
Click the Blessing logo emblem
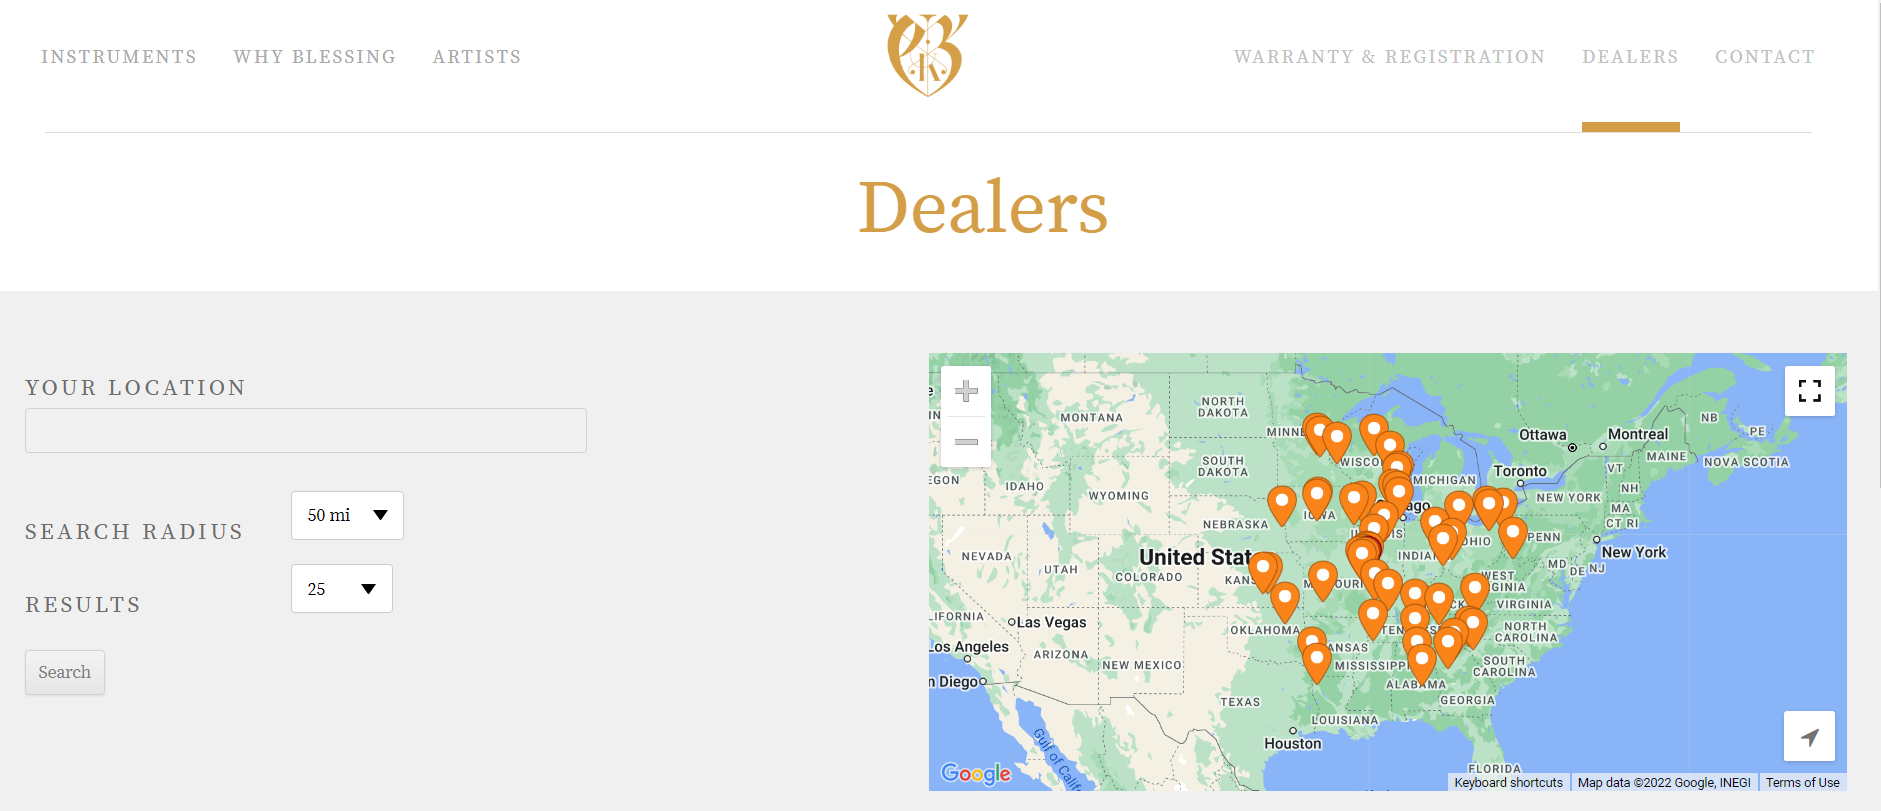click(927, 55)
